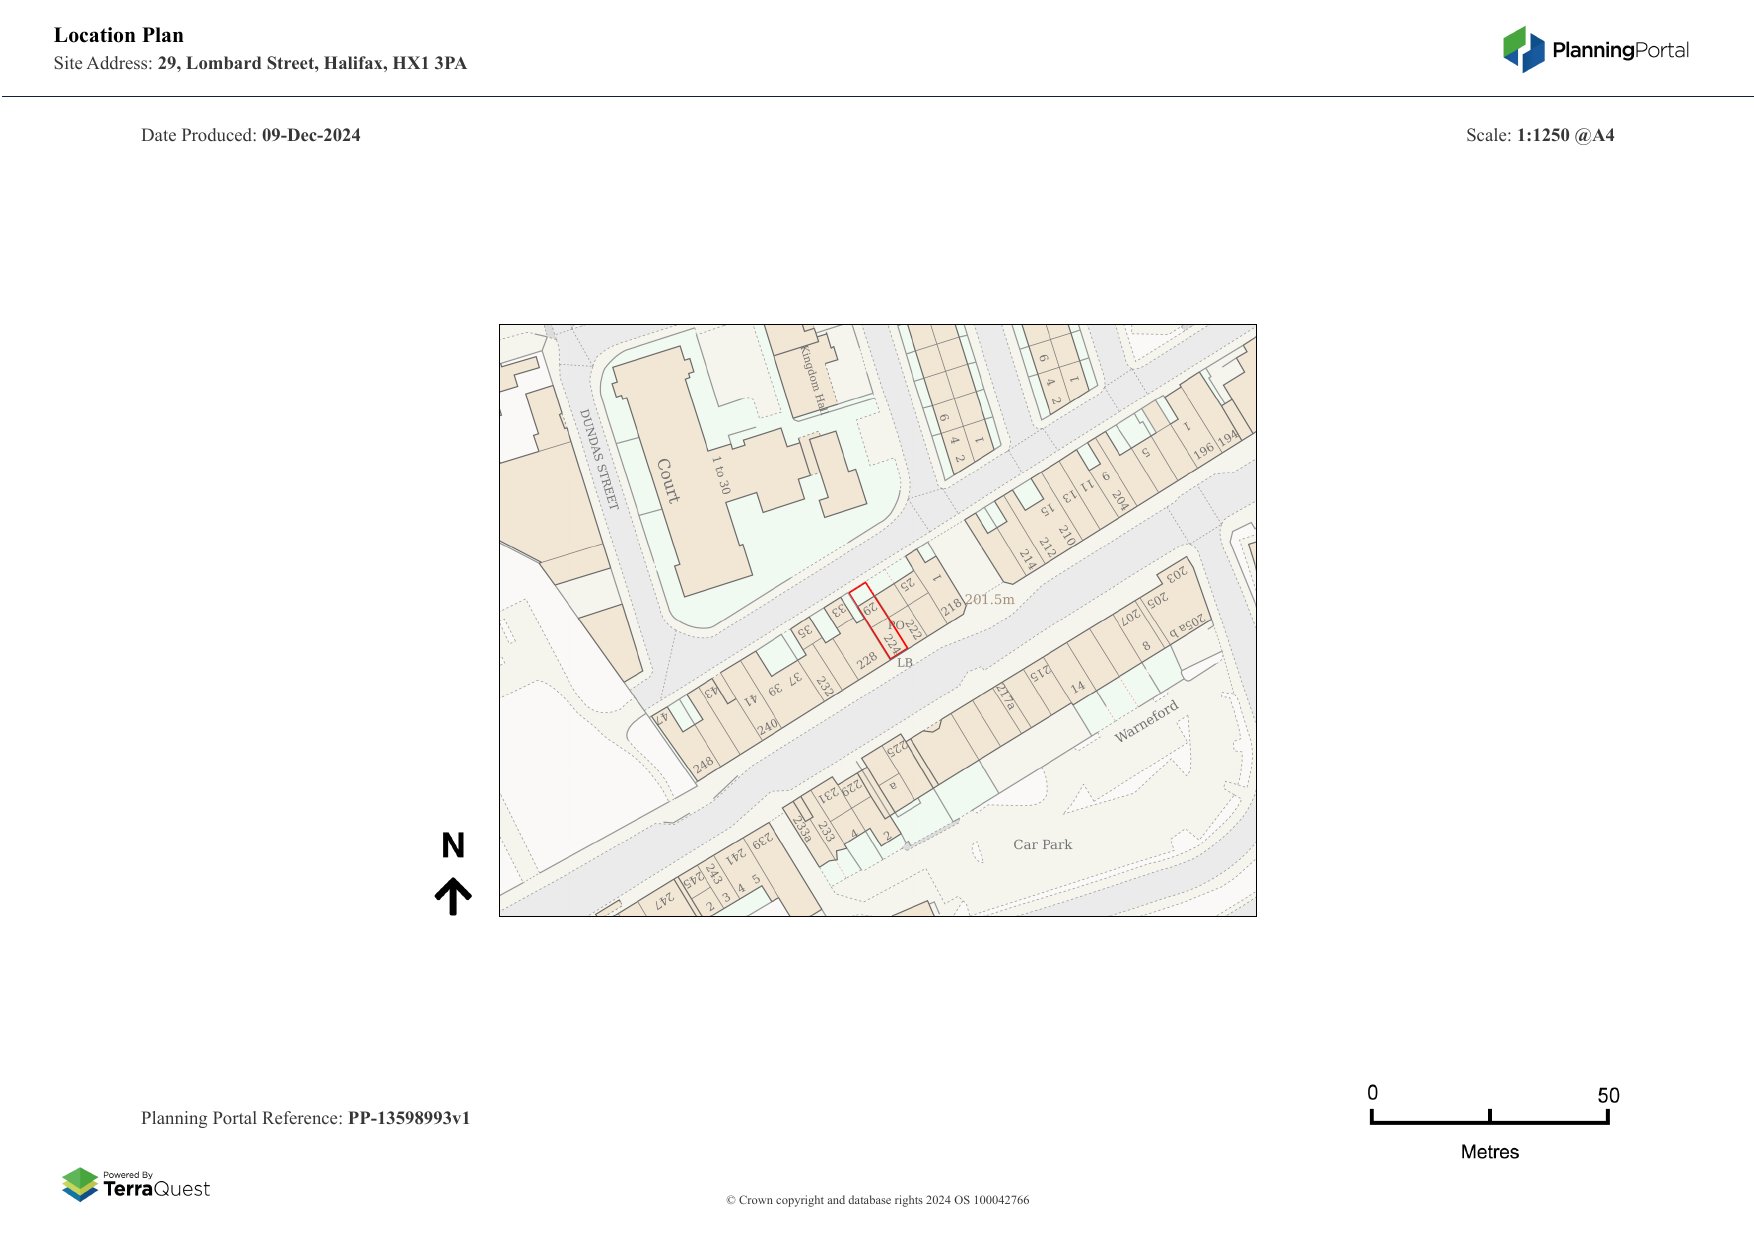Image resolution: width=1754 pixels, height=1241 pixels.
Task: Click the 50 mark on scale bar
Action: (1607, 1095)
